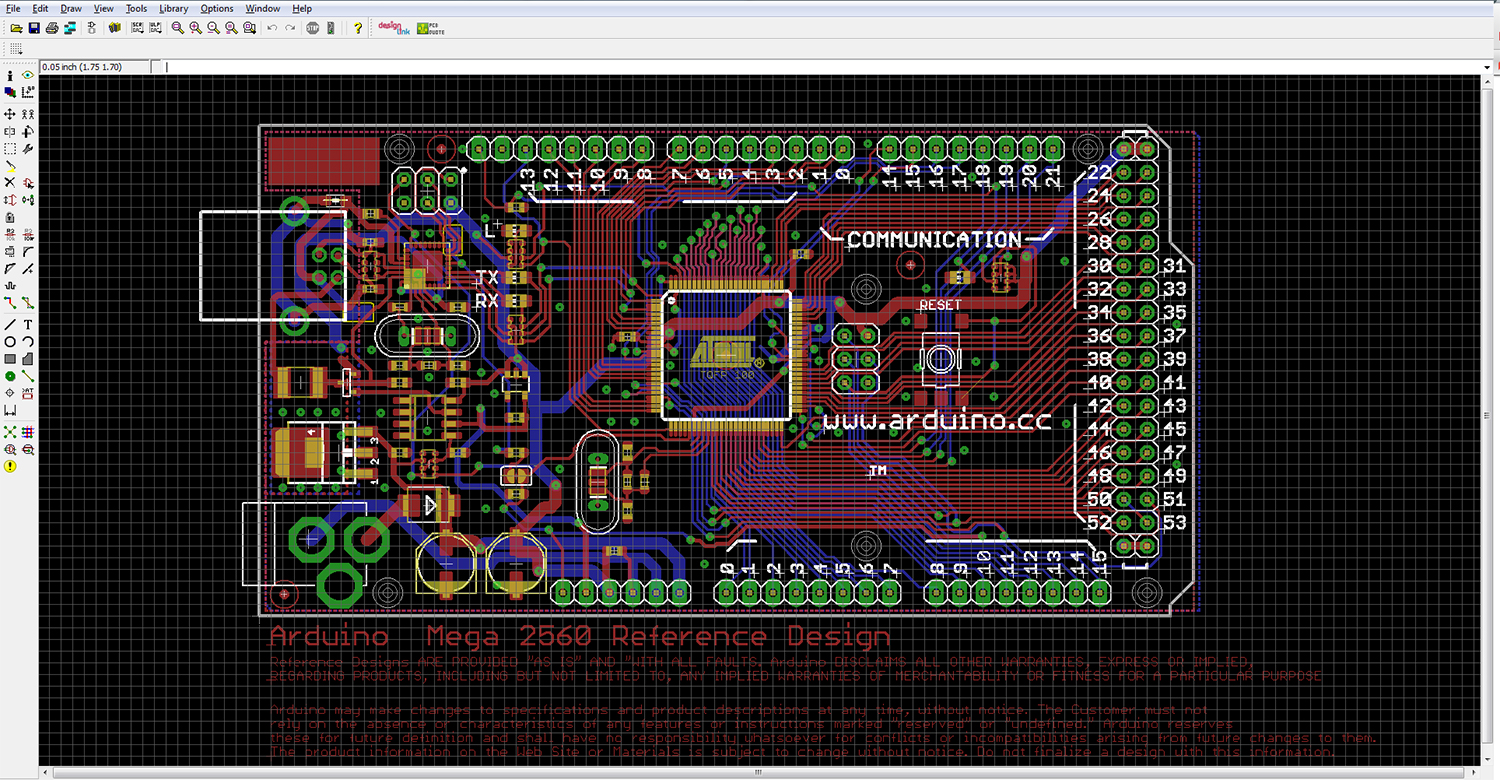Viewport: 1500px width, 780px height.
Task: Click the yellow Help question mark
Action: (x=357, y=28)
